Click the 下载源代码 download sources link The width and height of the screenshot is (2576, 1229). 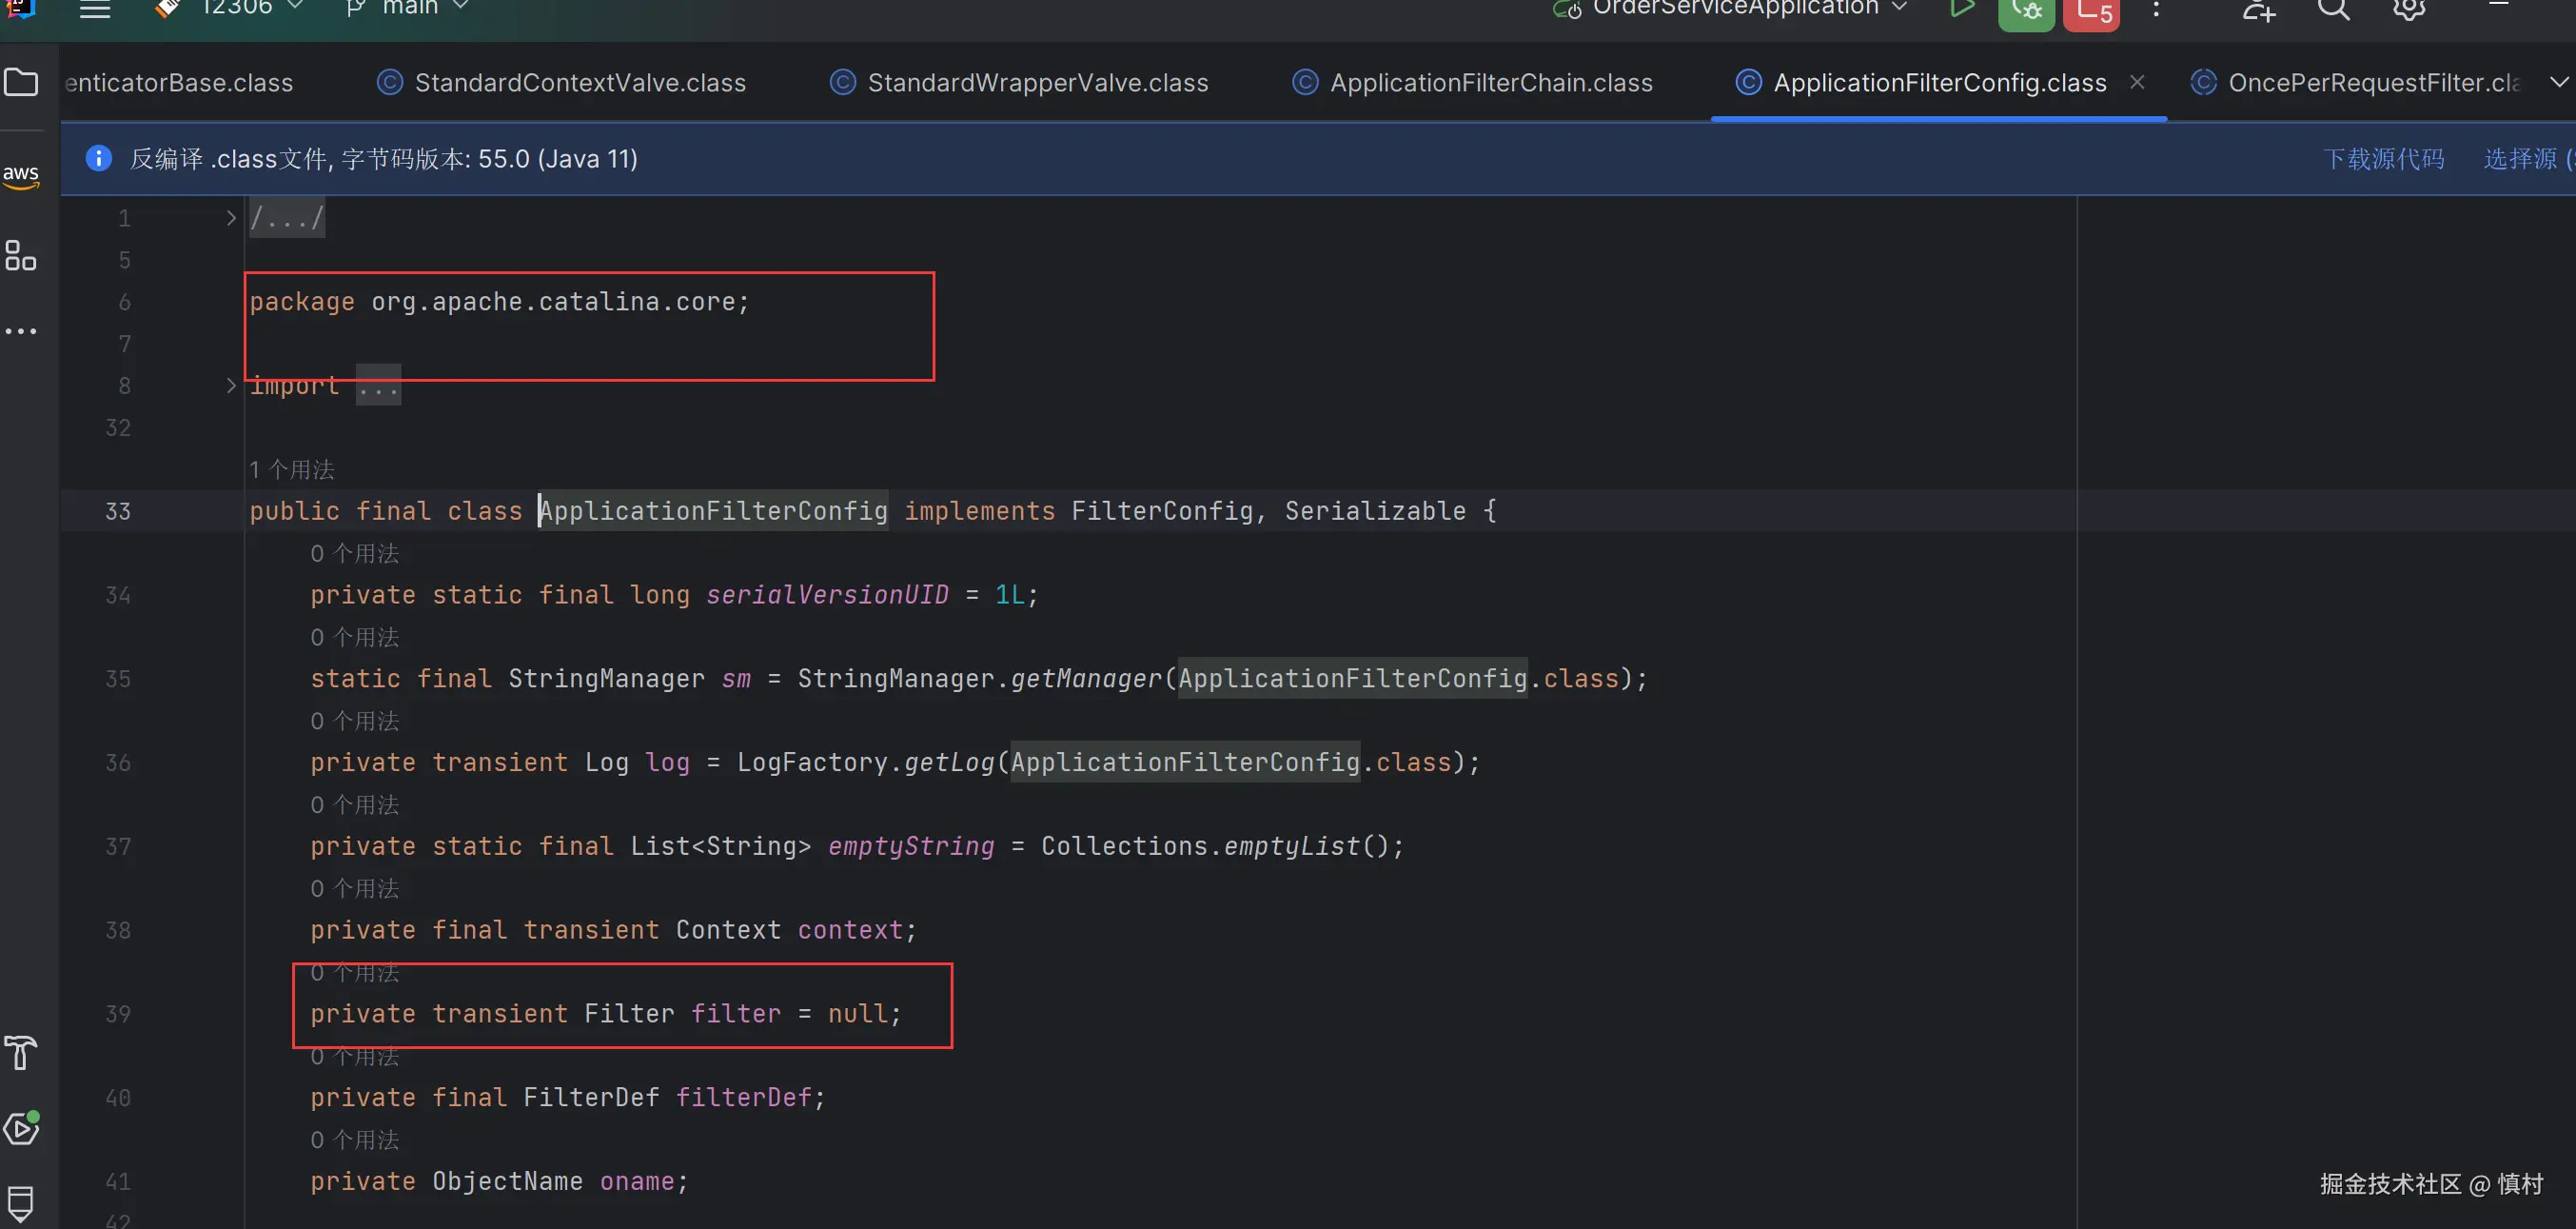tap(2383, 159)
